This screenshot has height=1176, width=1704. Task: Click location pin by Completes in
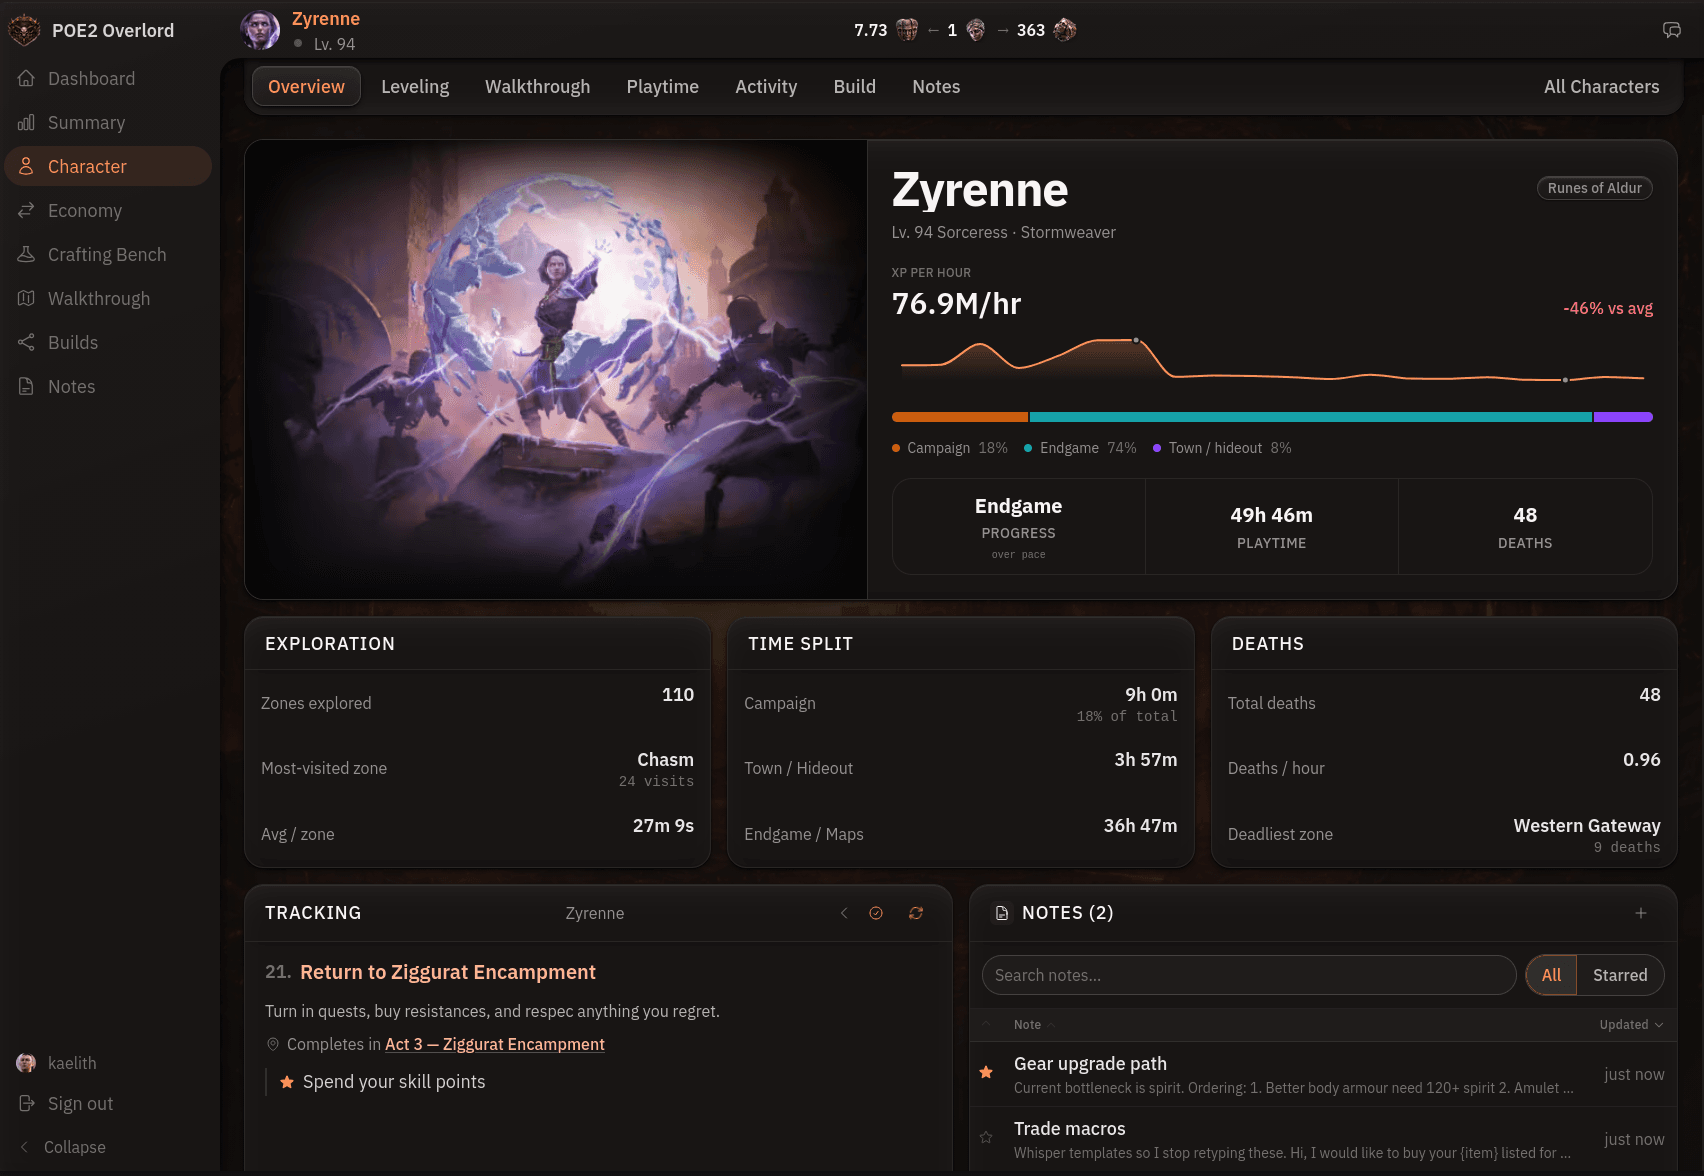click(273, 1044)
